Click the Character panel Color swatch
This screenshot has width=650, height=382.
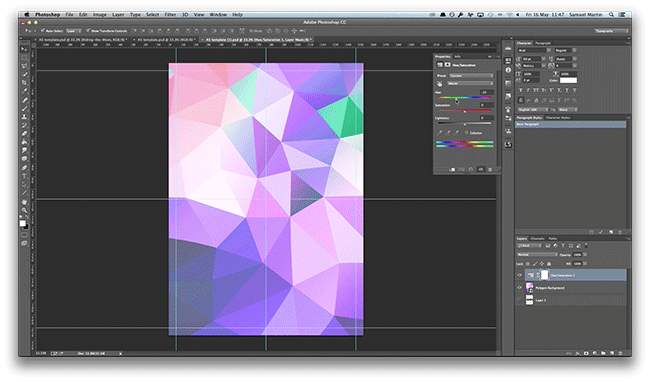tap(568, 80)
